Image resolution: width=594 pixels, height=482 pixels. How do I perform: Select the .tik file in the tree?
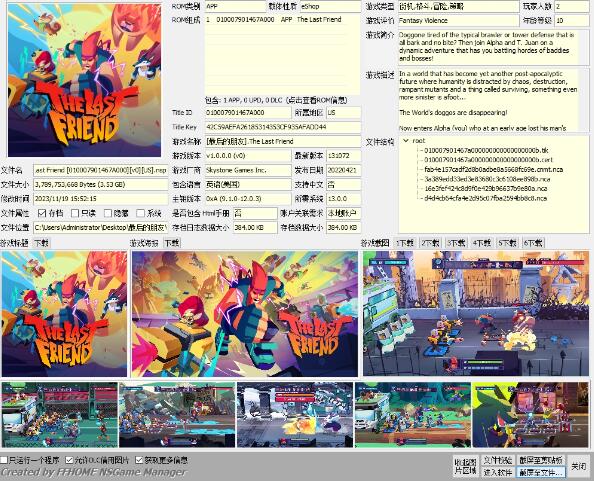(x=486, y=150)
